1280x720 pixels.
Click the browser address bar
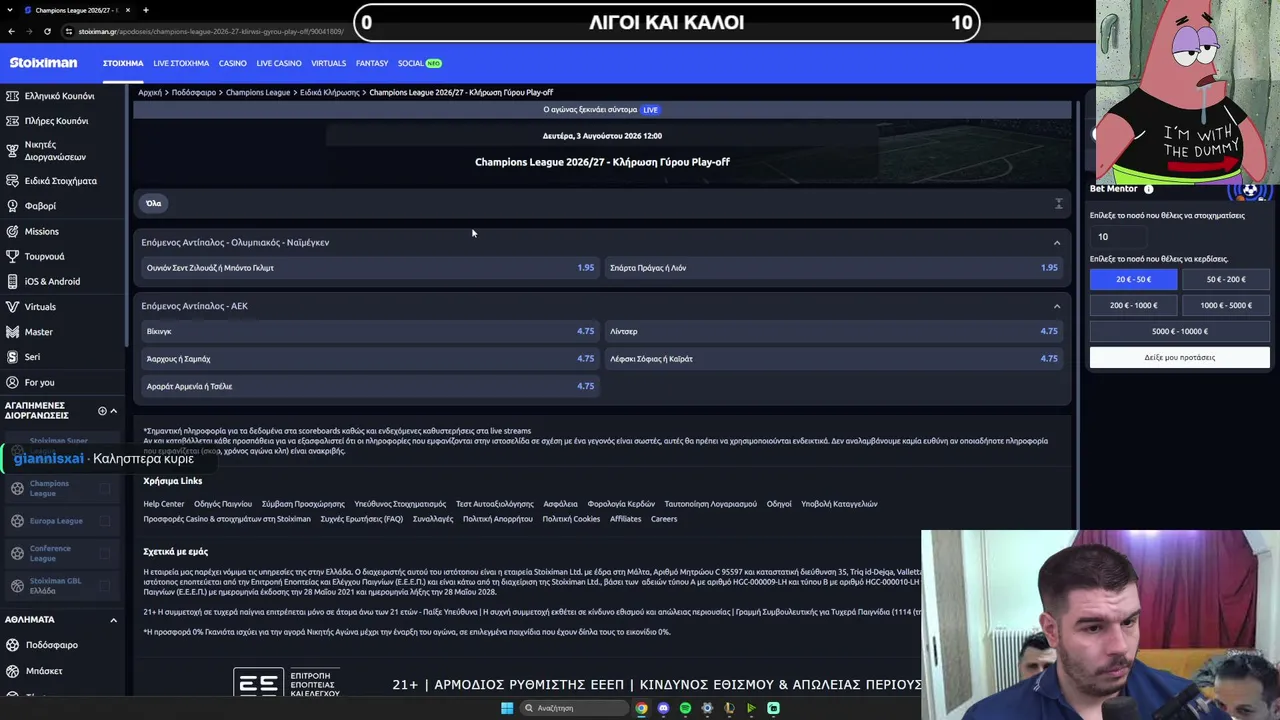click(210, 31)
